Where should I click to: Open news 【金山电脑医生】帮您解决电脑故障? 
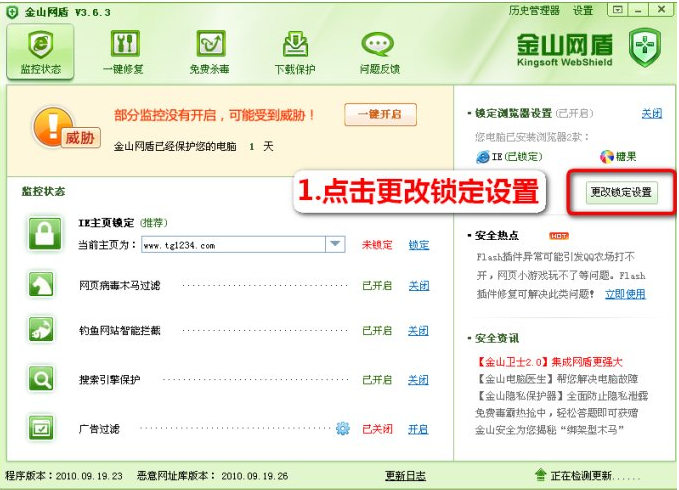pyautogui.click(x=556, y=379)
